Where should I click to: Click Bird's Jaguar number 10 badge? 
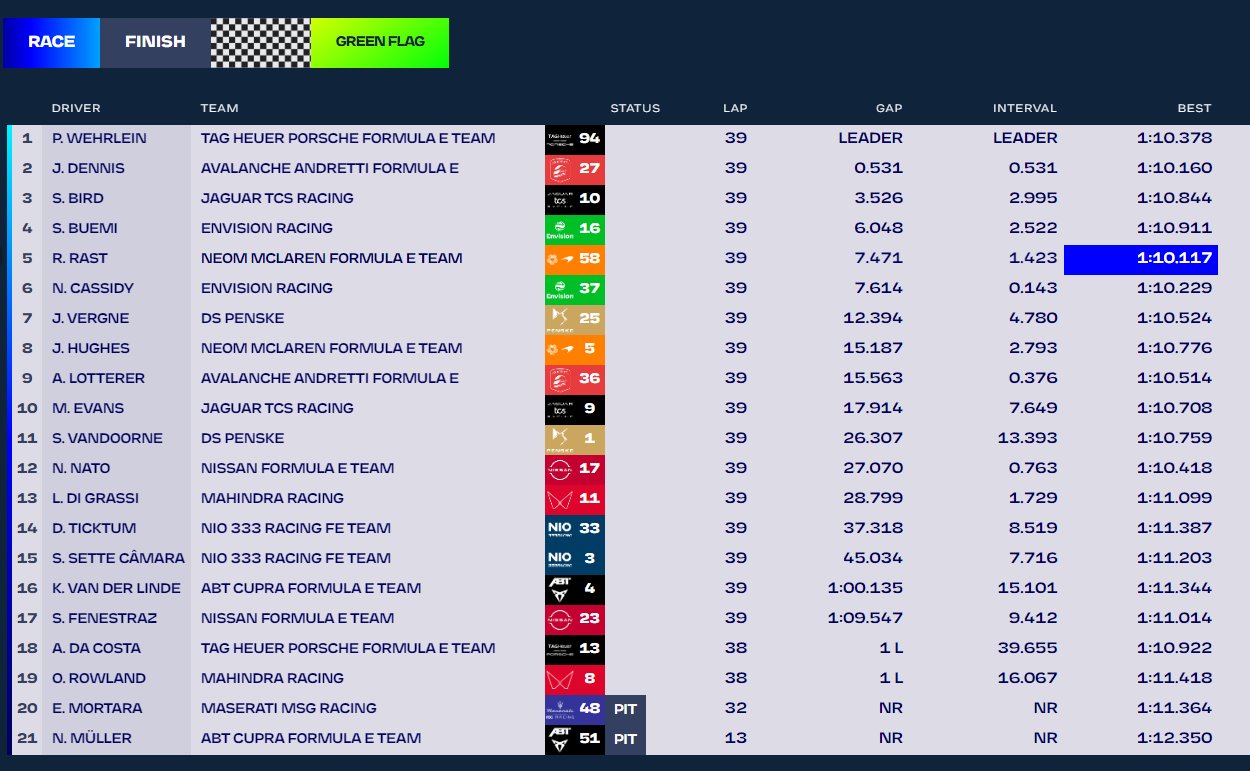click(575, 198)
